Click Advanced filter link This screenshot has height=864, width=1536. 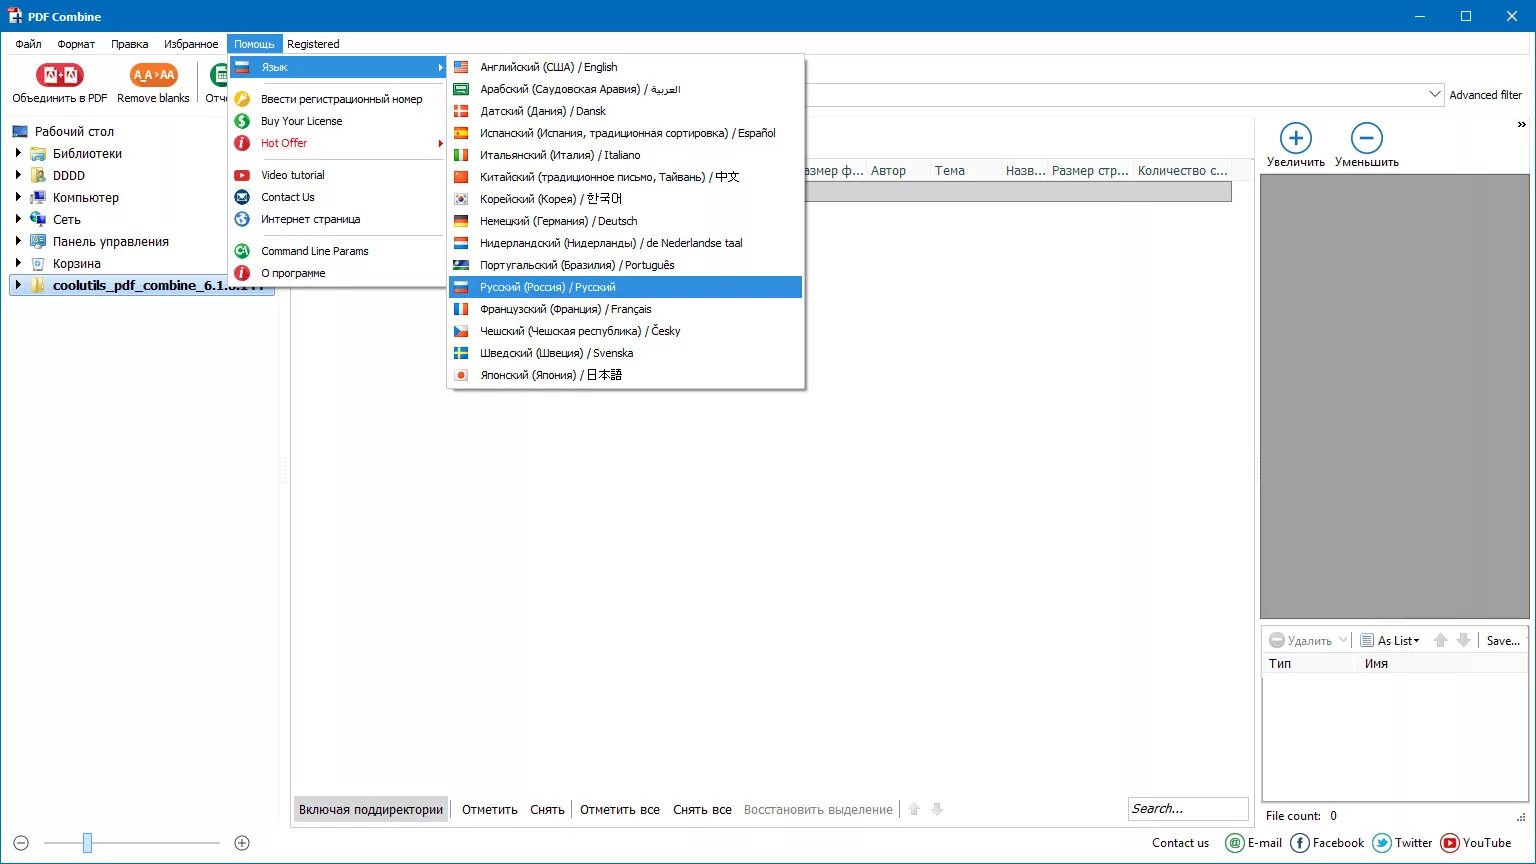(1486, 95)
